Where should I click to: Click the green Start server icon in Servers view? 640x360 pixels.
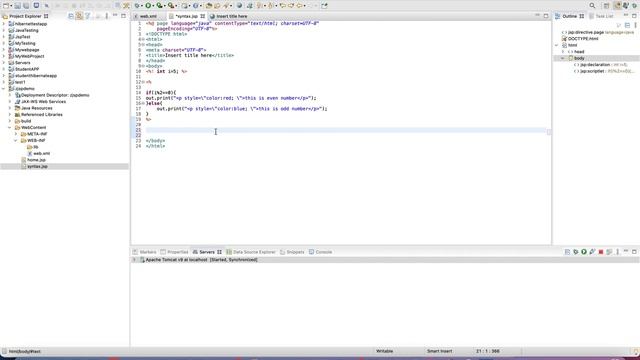584,252
